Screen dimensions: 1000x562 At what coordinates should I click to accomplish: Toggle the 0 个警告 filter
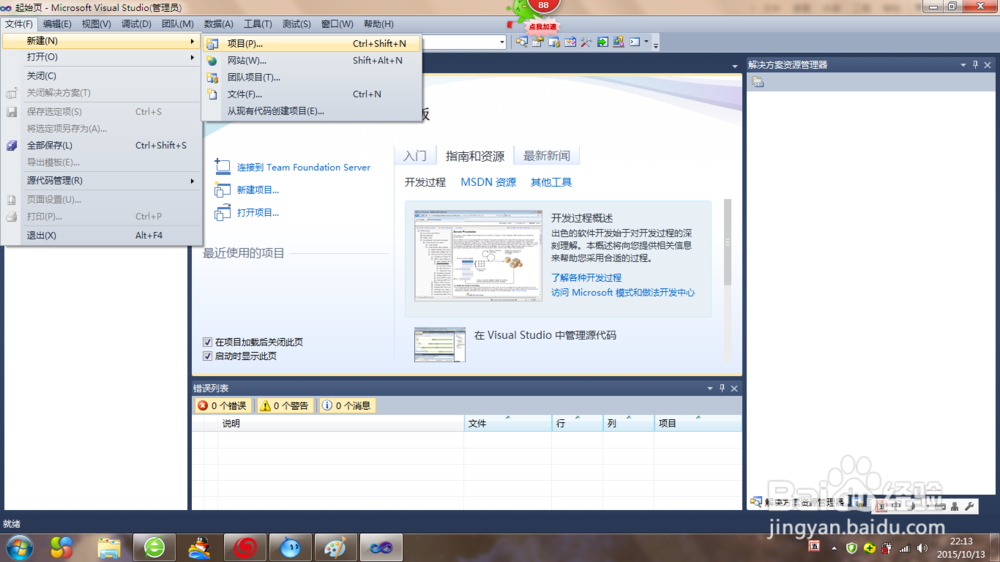[x=284, y=406]
